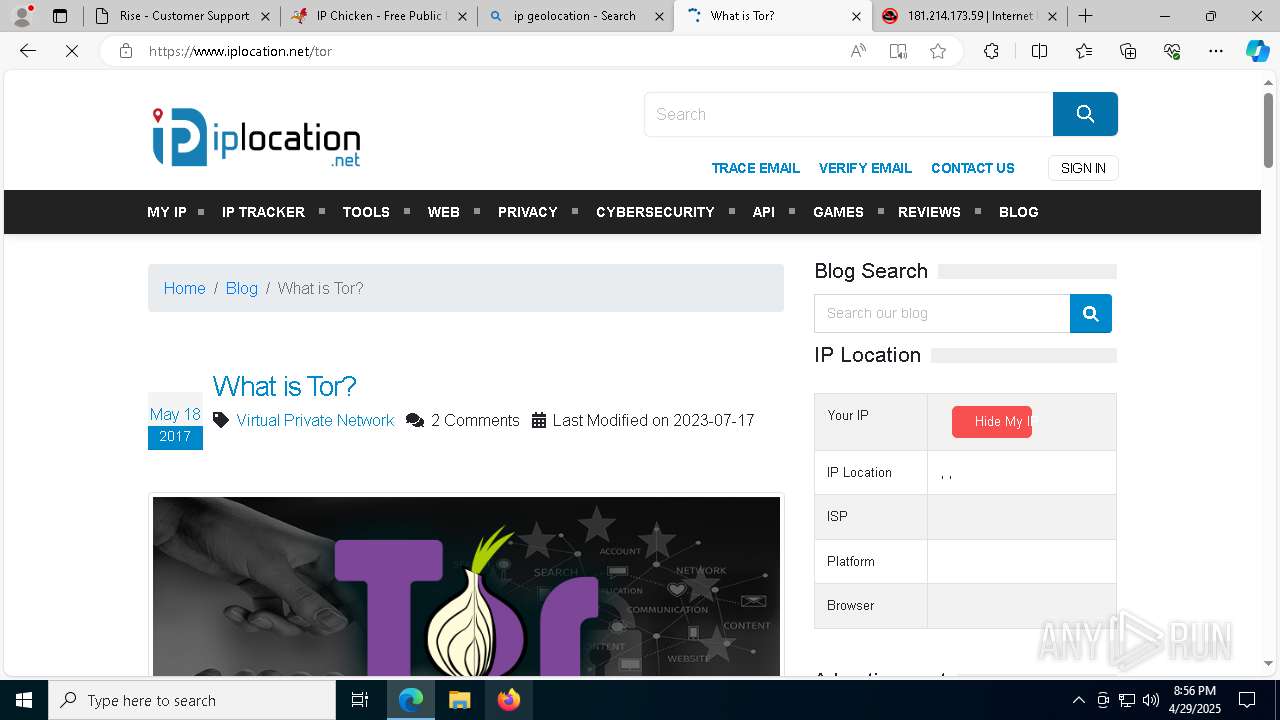Open the immersive reader icon
1280x720 pixels.
pos(898,51)
